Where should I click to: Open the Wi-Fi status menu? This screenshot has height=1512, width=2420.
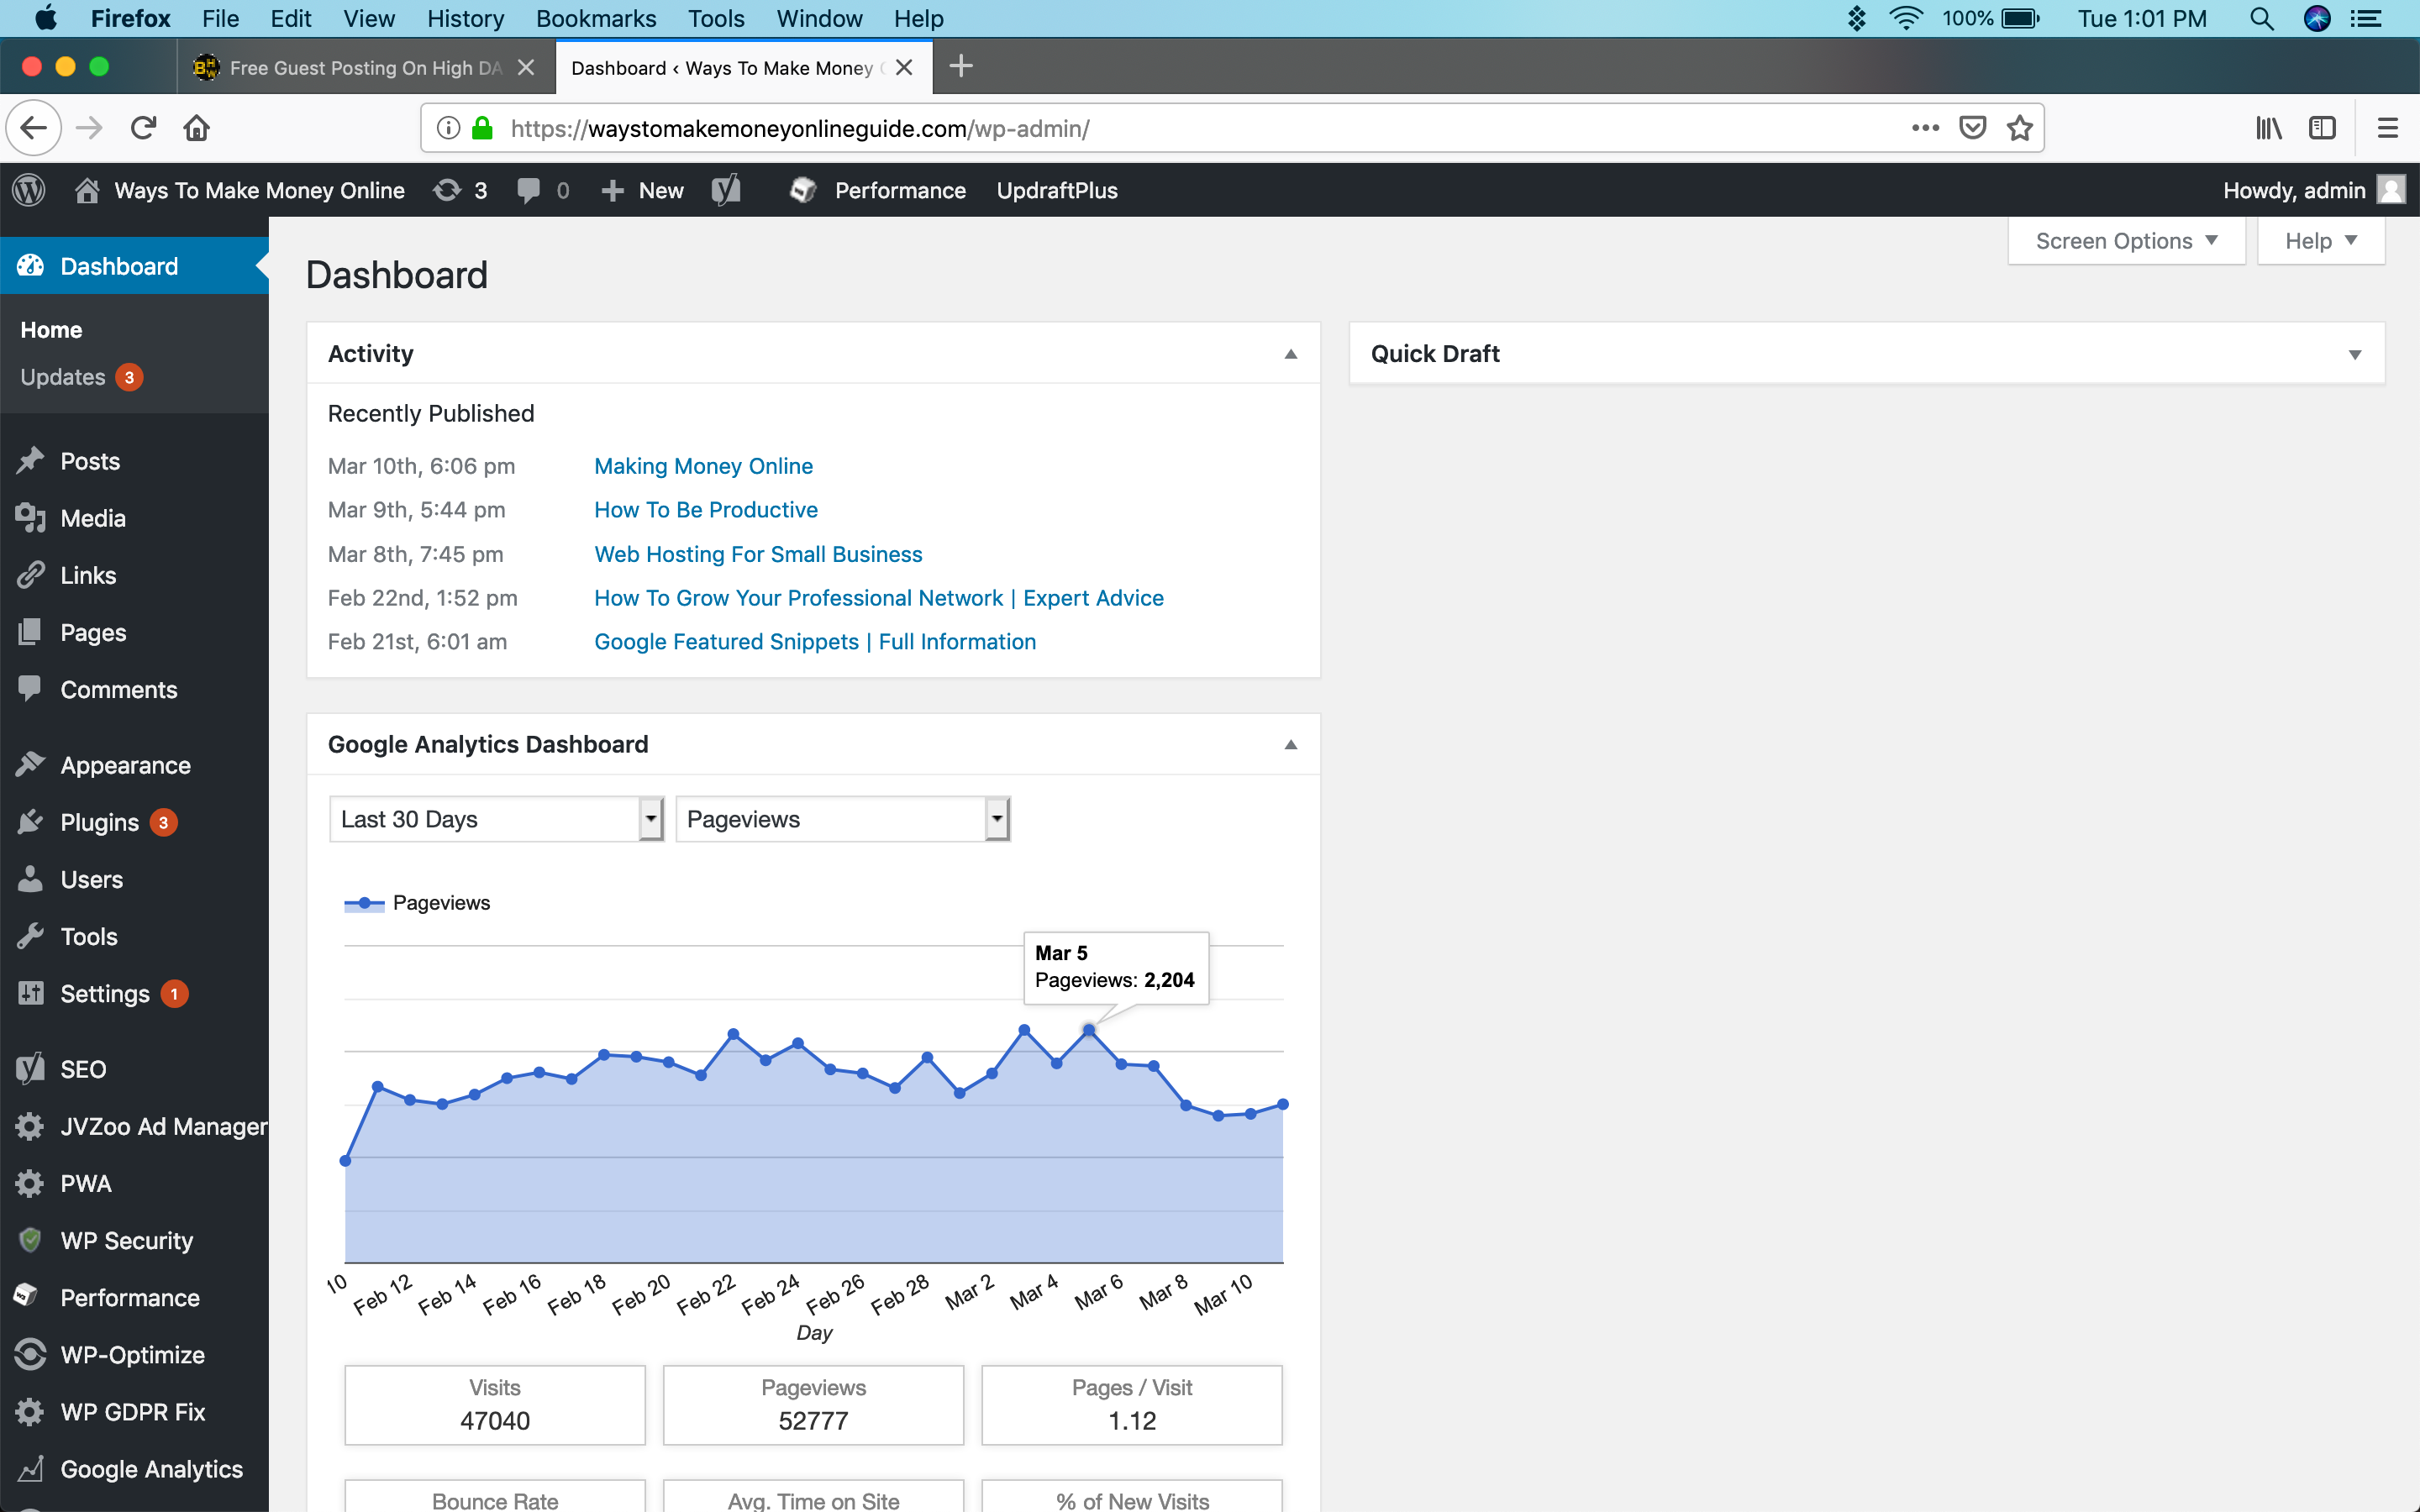(1906, 19)
